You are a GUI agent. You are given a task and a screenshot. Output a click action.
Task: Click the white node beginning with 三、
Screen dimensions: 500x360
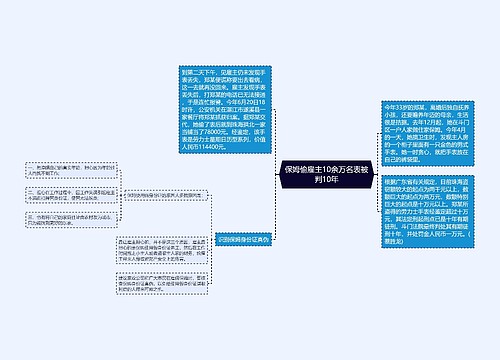click(71, 220)
